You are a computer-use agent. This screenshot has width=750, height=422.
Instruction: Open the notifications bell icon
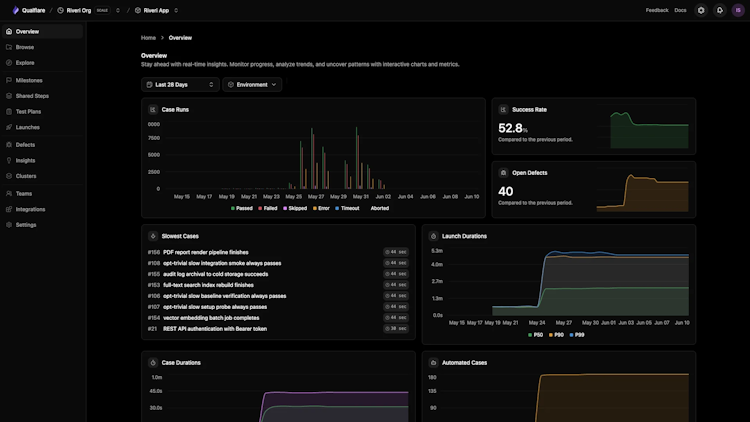pos(719,10)
